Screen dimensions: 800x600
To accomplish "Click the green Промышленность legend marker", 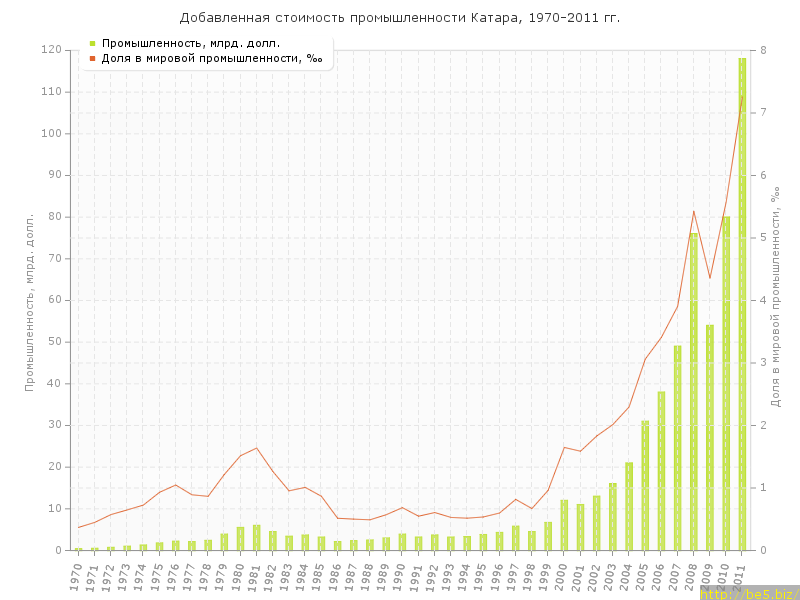I will point(92,43).
